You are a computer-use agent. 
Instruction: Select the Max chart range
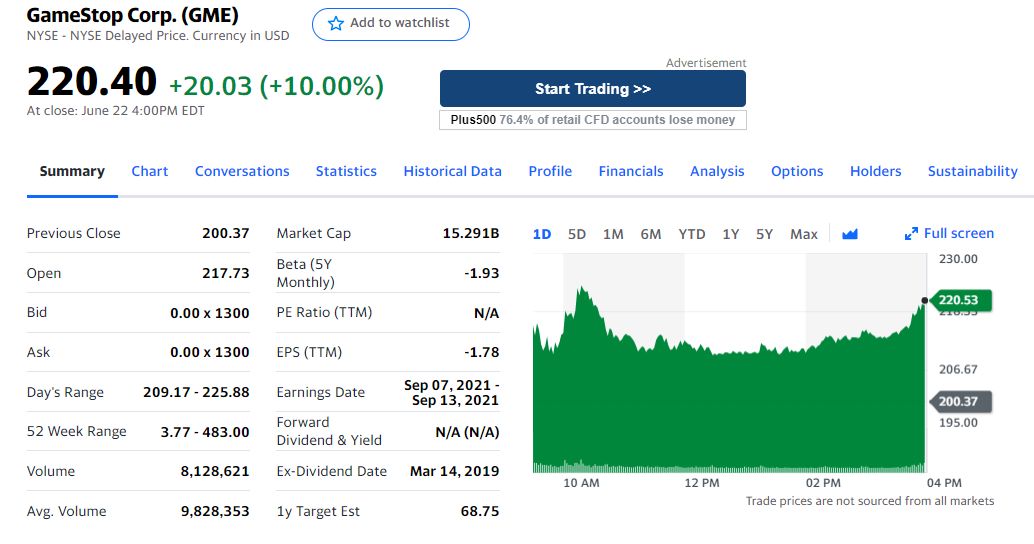click(x=804, y=234)
